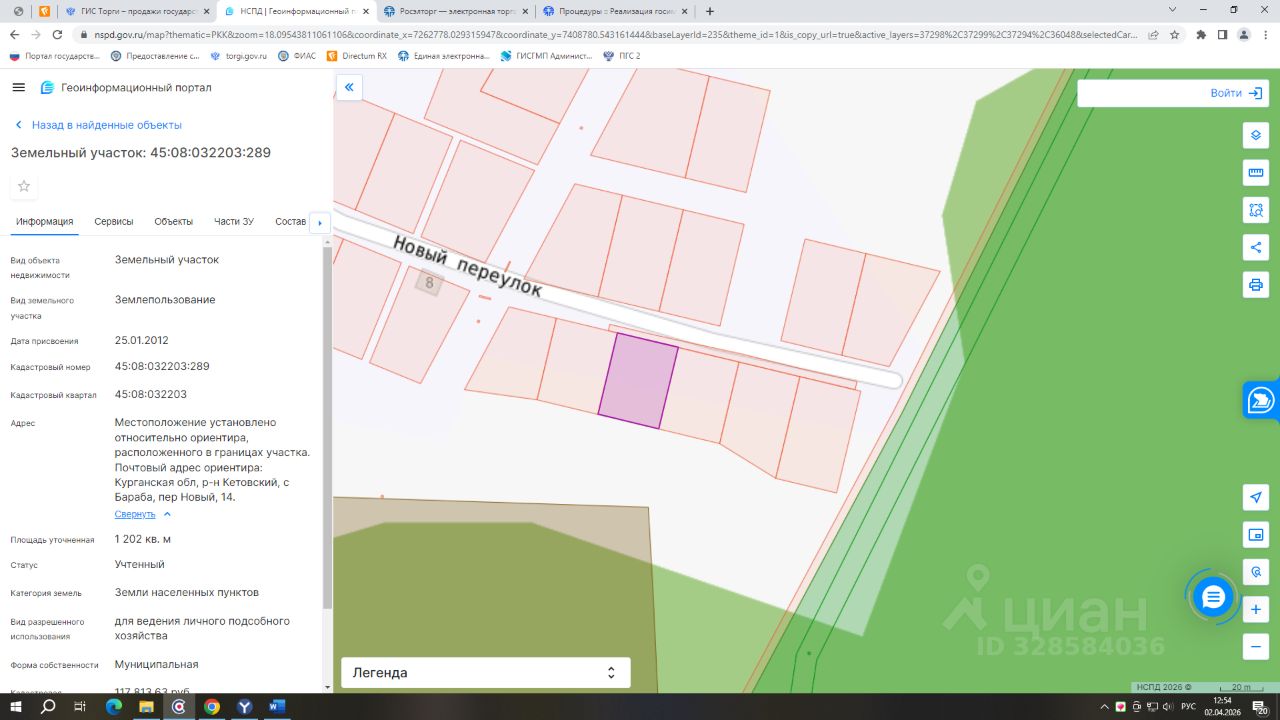Select cadastral number 45:08:032203:289 value
The height and width of the screenshot is (720, 1280).
click(x=162, y=366)
